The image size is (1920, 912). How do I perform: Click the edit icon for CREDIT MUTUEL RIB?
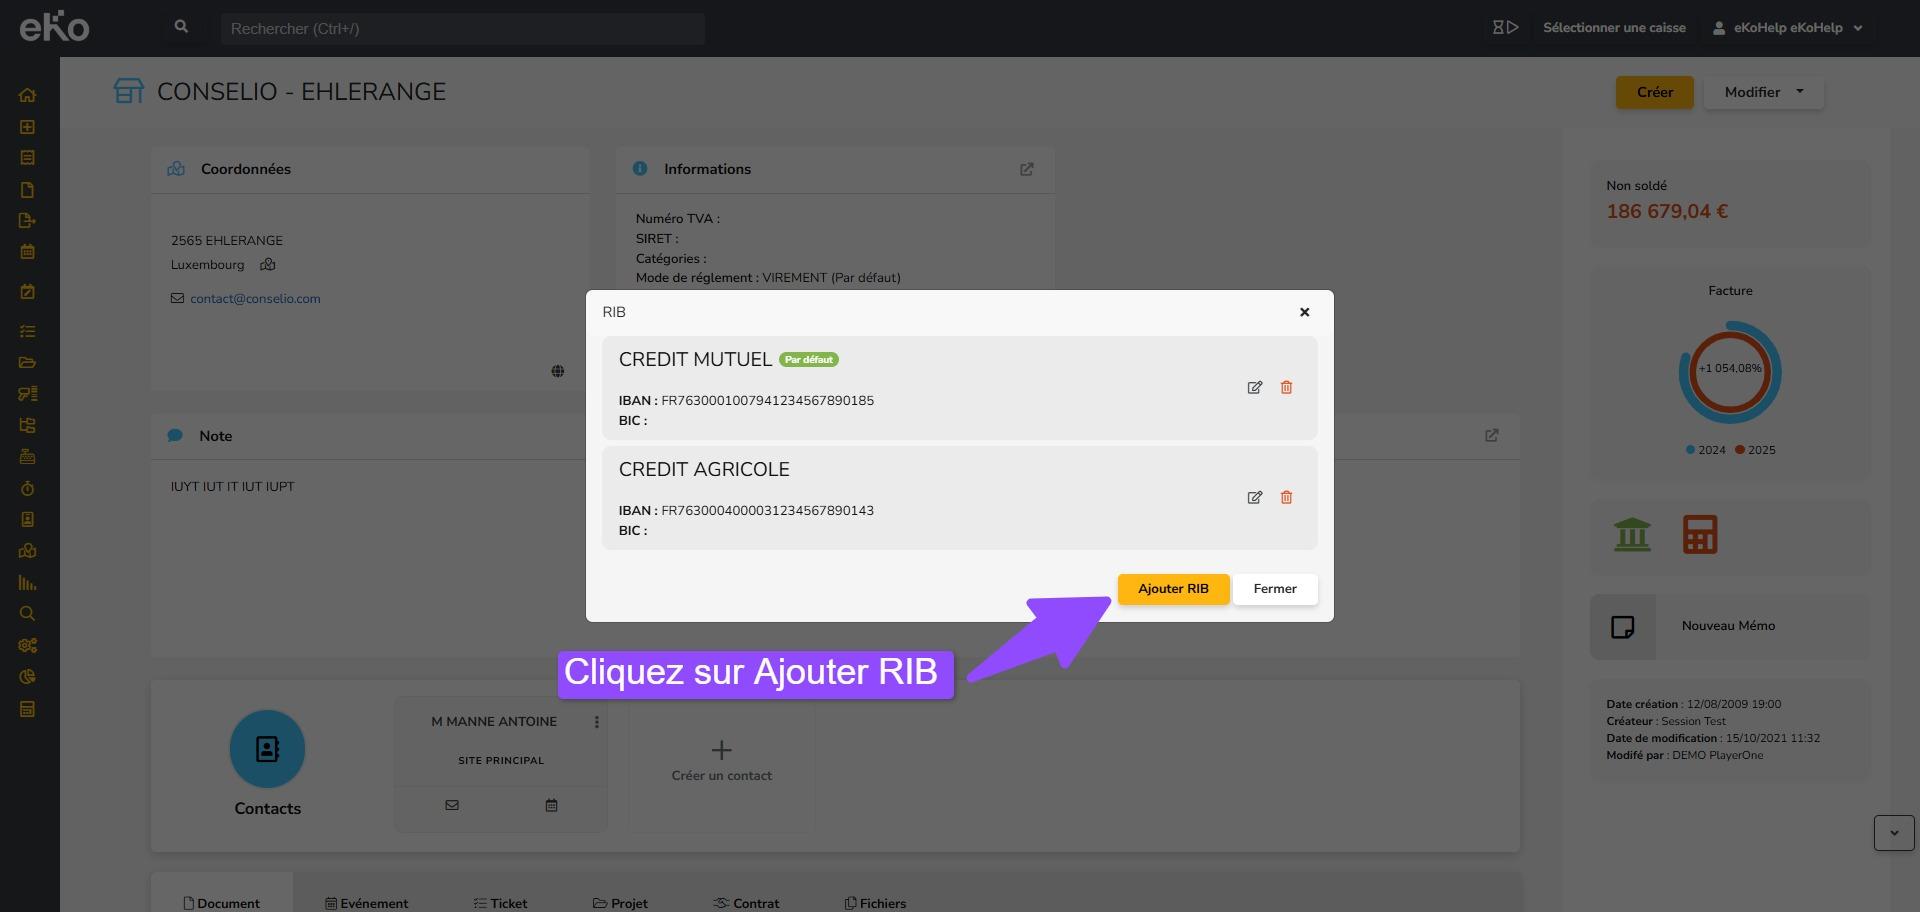point(1254,388)
